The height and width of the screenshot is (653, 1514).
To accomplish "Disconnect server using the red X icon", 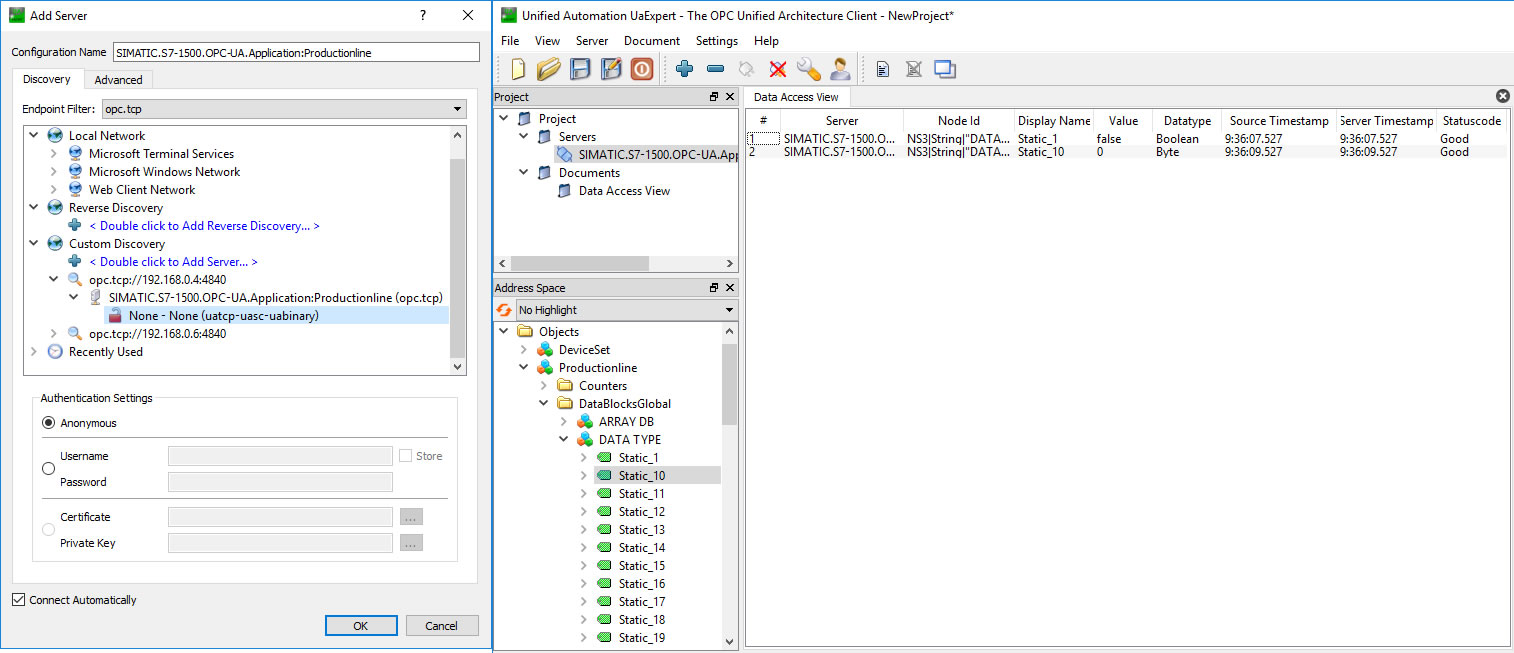I will [777, 69].
